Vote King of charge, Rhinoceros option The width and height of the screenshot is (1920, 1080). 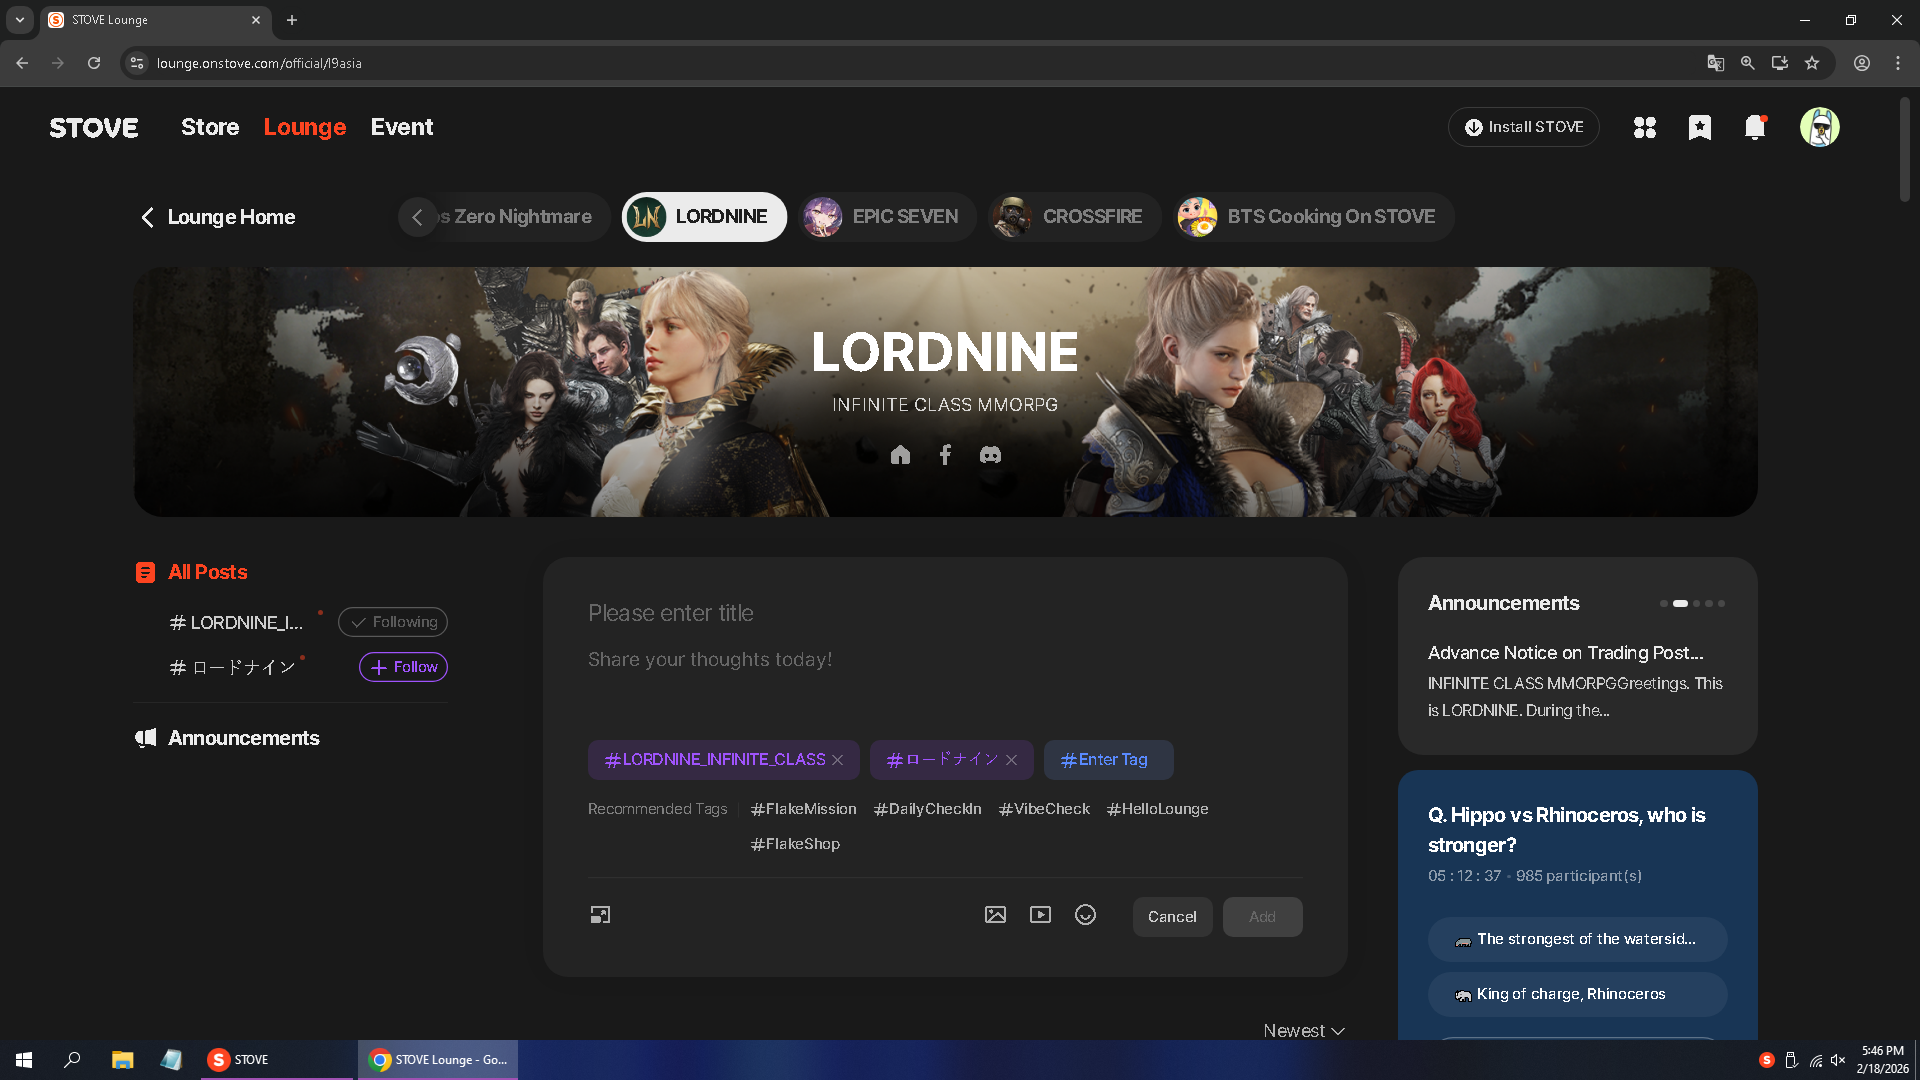click(x=1576, y=994)
